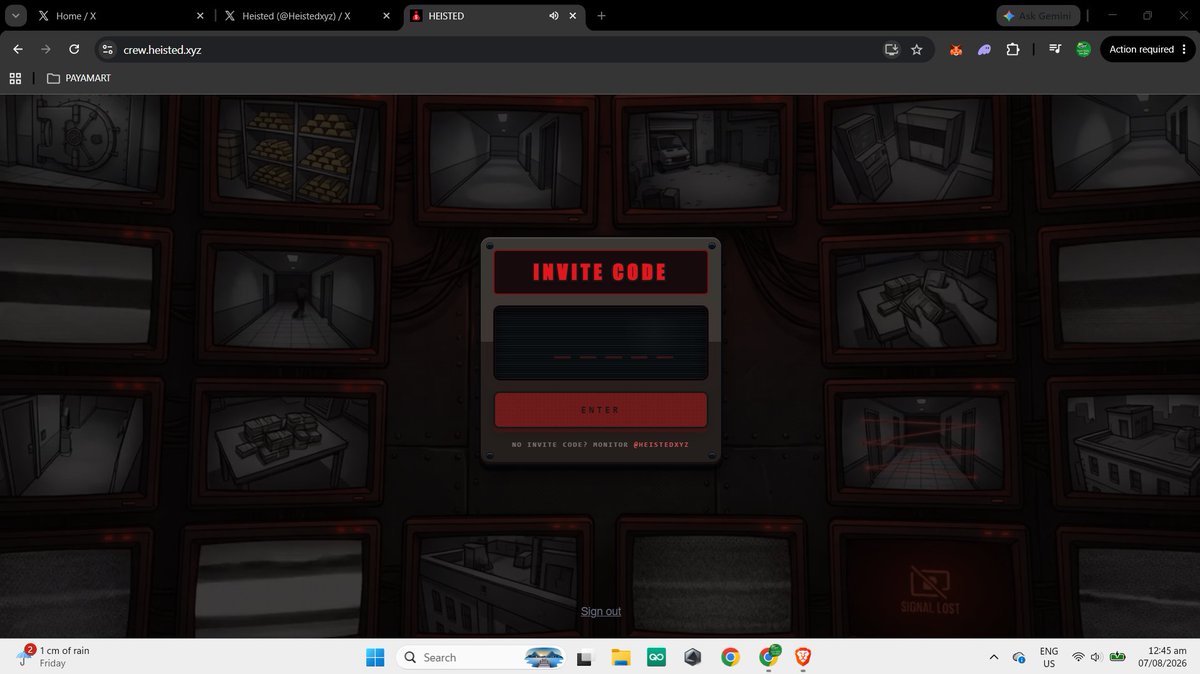The width and height of the screenshot is (1200, 674).
Task: Close the Home / X tab
Action: pos(200,16)
